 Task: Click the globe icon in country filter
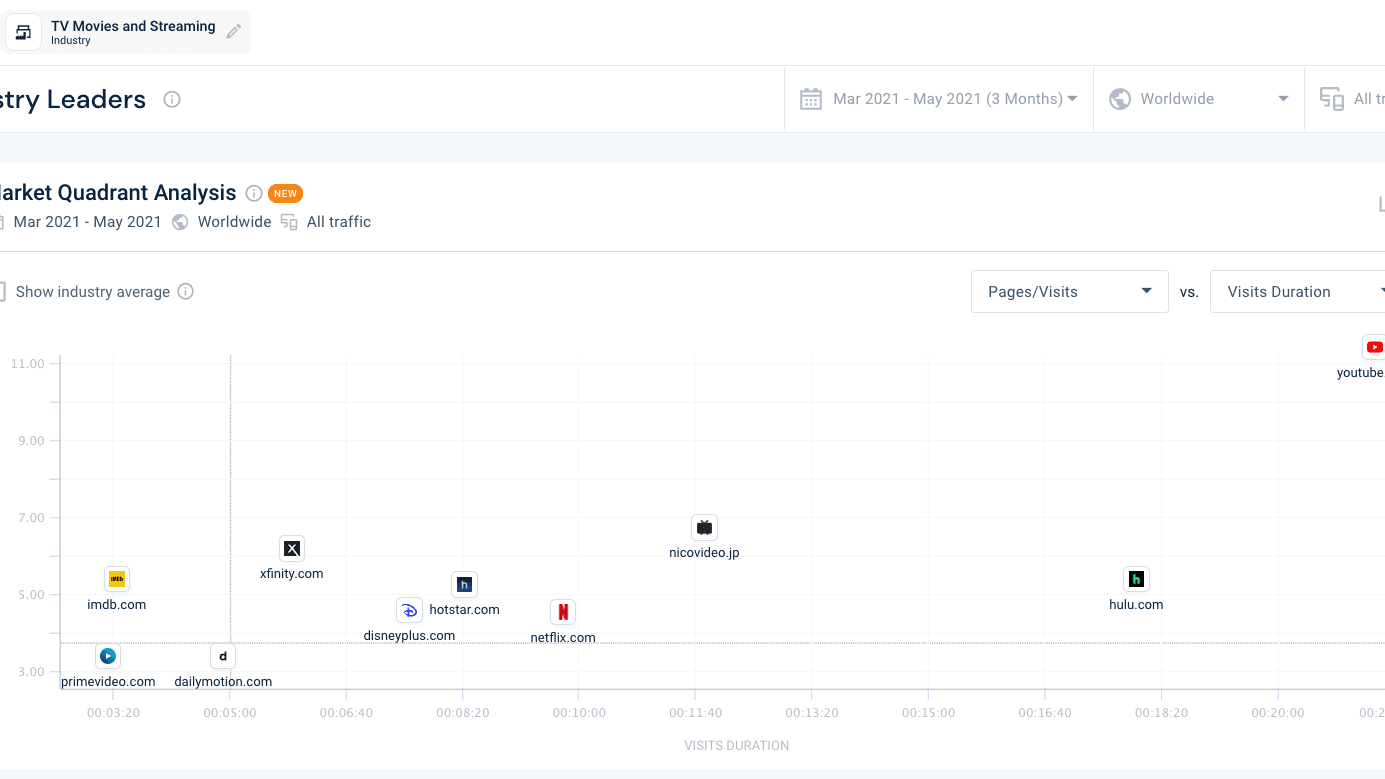pos(1120,99)
